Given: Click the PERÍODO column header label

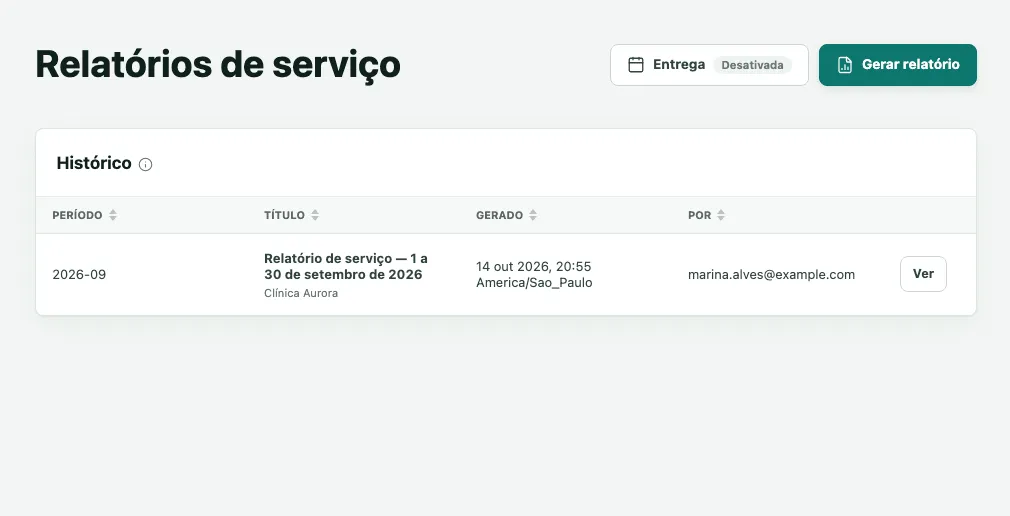Looking at the screenshot, I should pyautogui.click(x=77, y=215).
